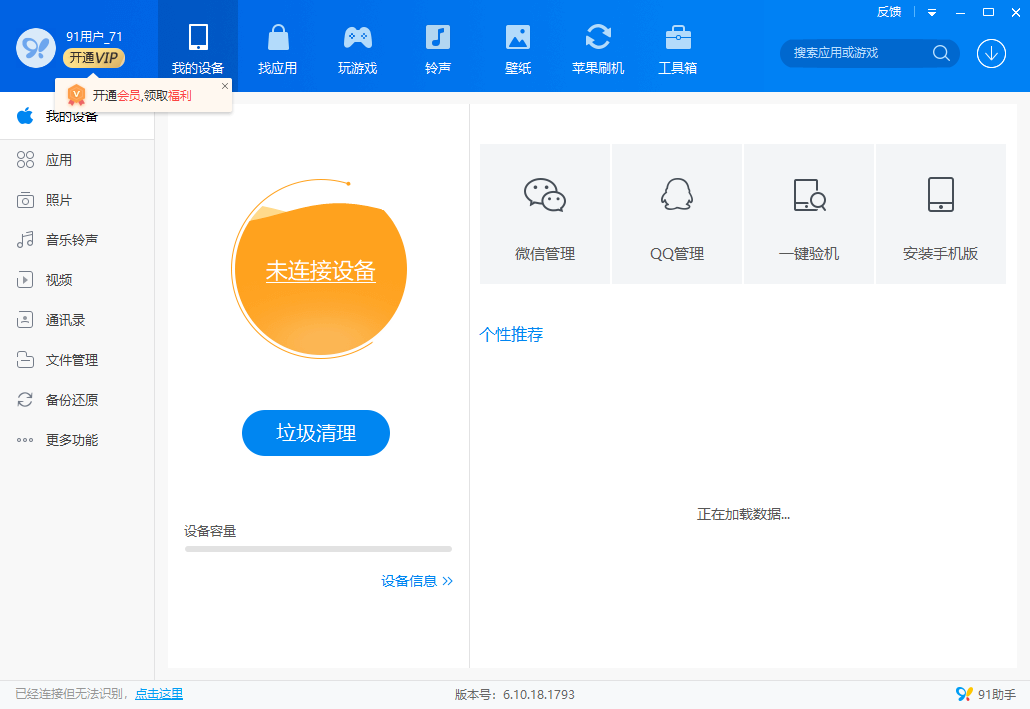Click the 91 user avatar logo
Screen dimensions: 1030x709
tap(35, 47)
